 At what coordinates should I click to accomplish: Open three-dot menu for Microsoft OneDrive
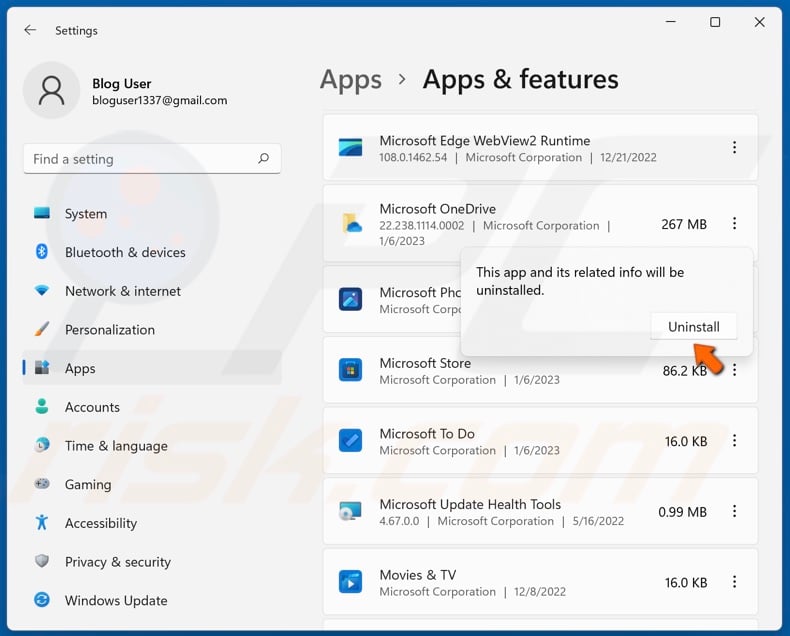(x=734, y=225)
